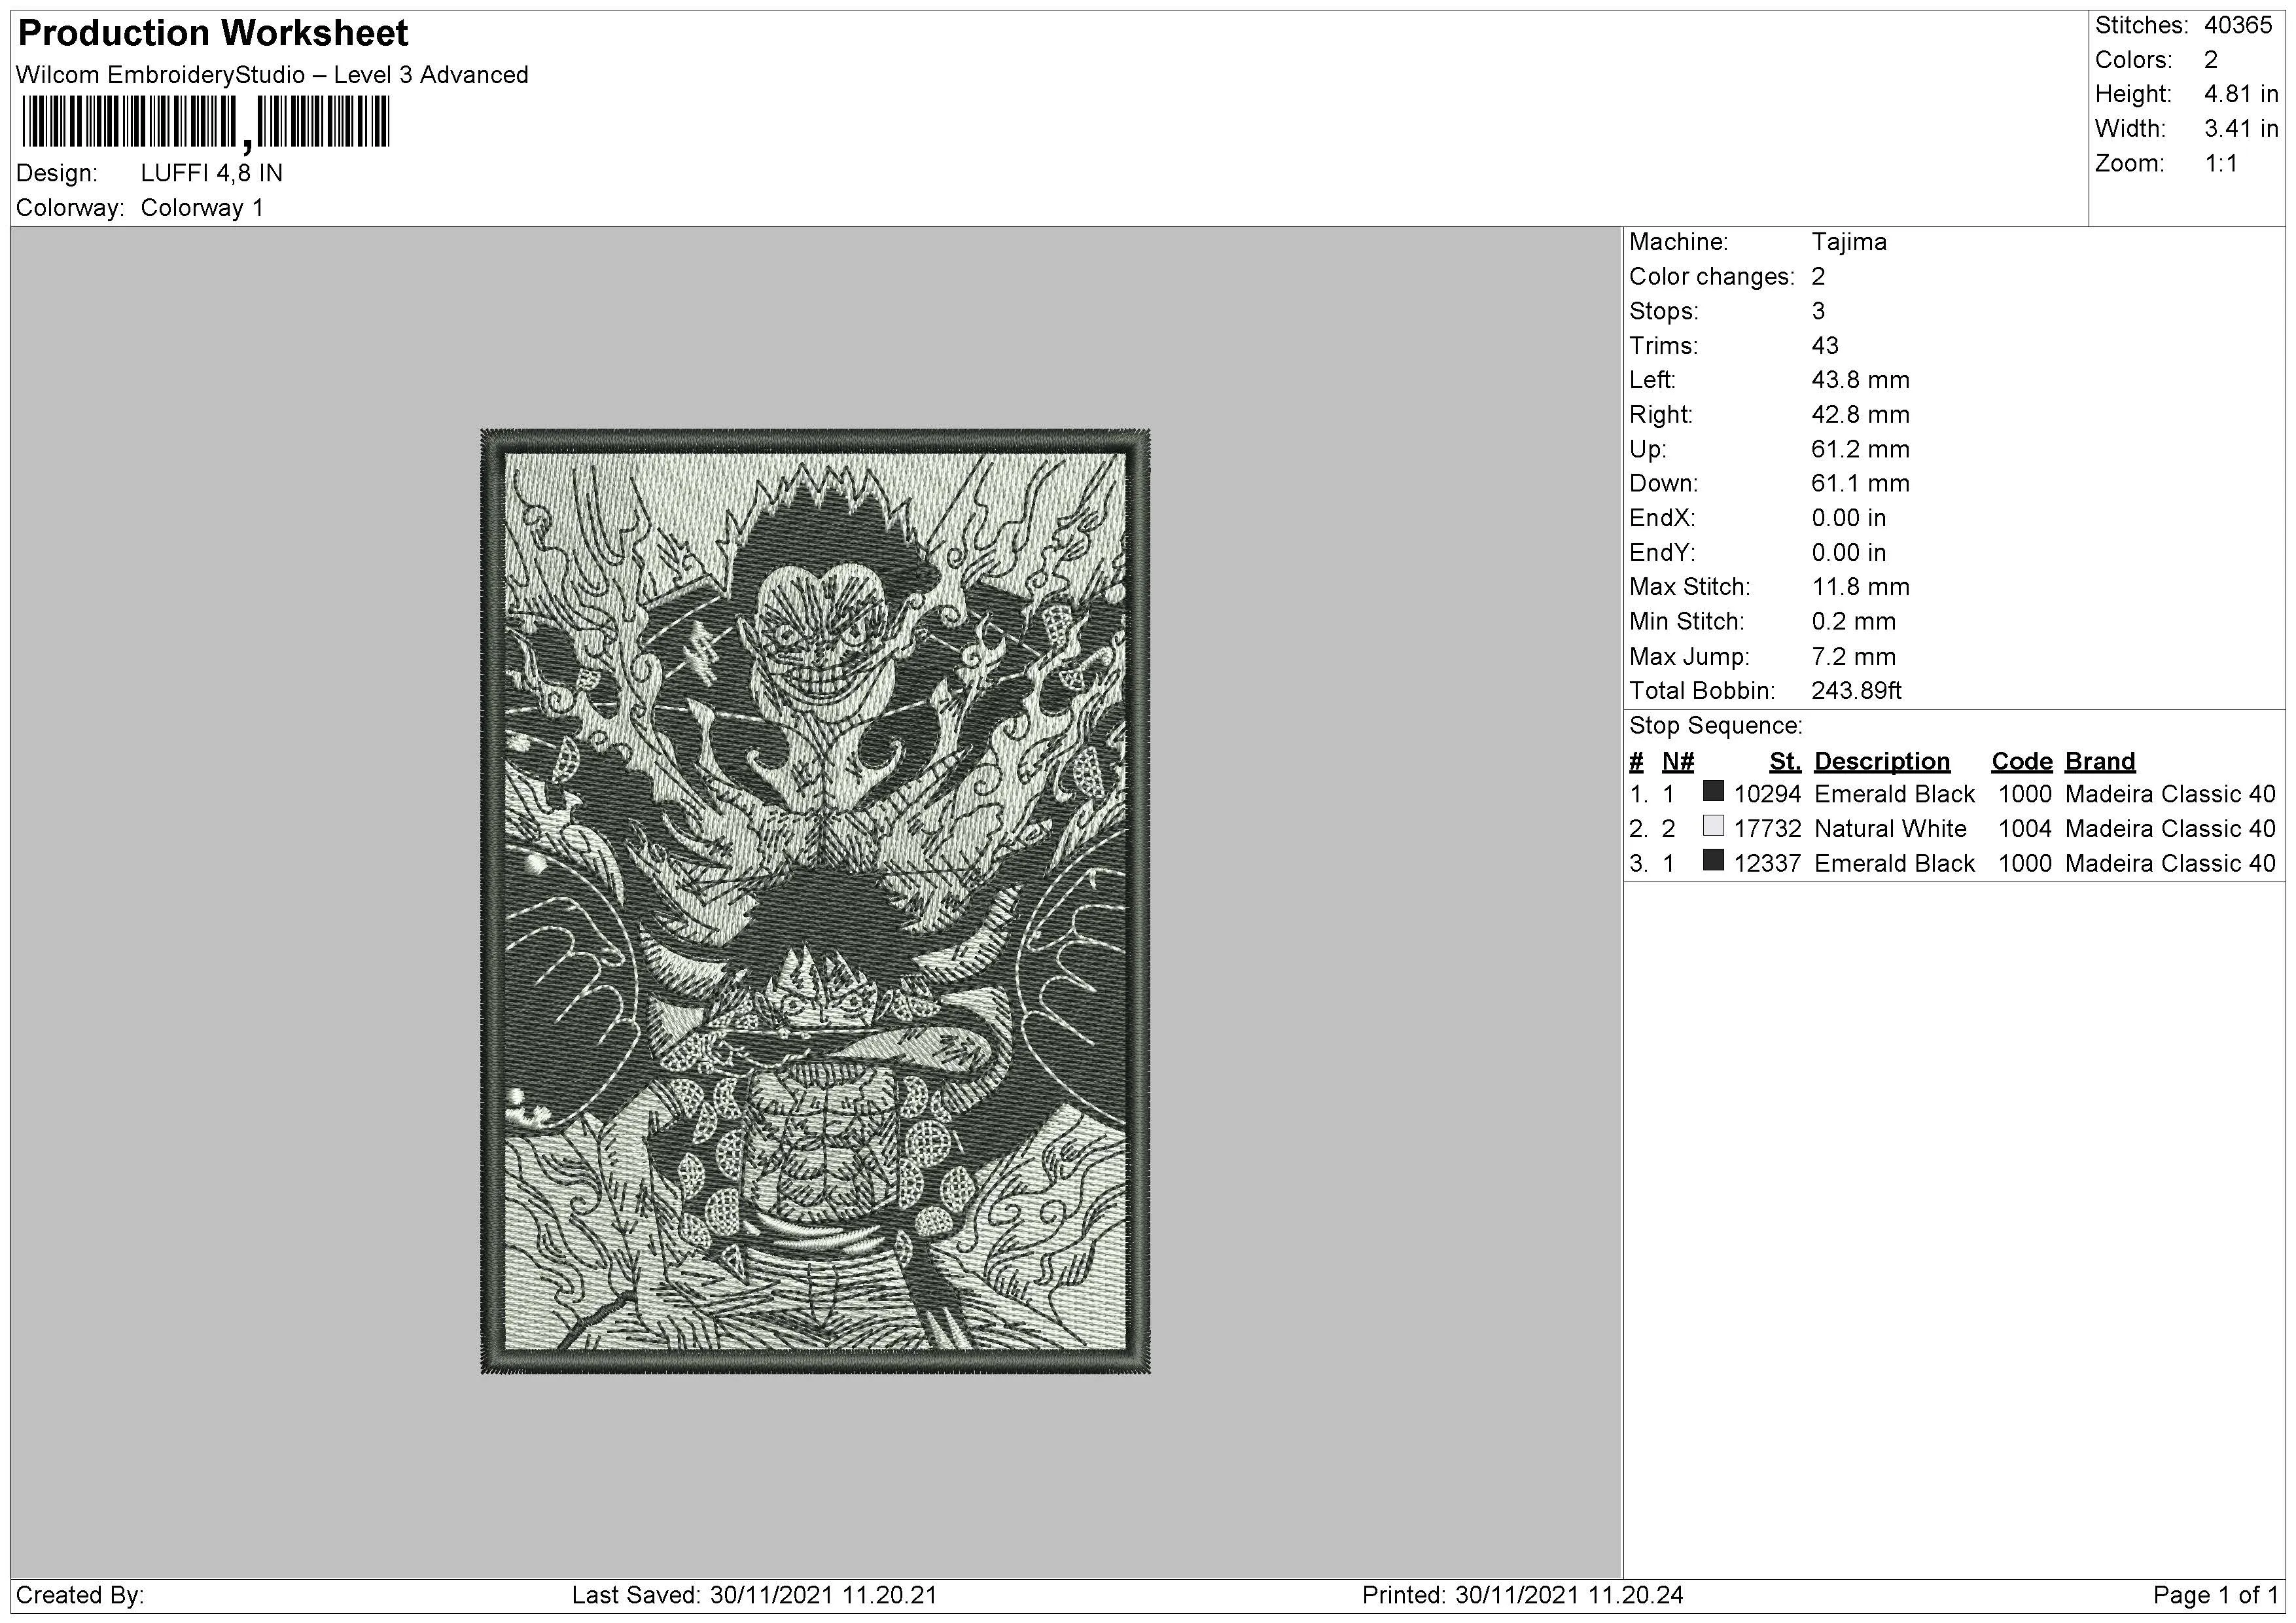Click the Brand column header
This screenshot has height=1623, width=2296.
click(2100, 762)
